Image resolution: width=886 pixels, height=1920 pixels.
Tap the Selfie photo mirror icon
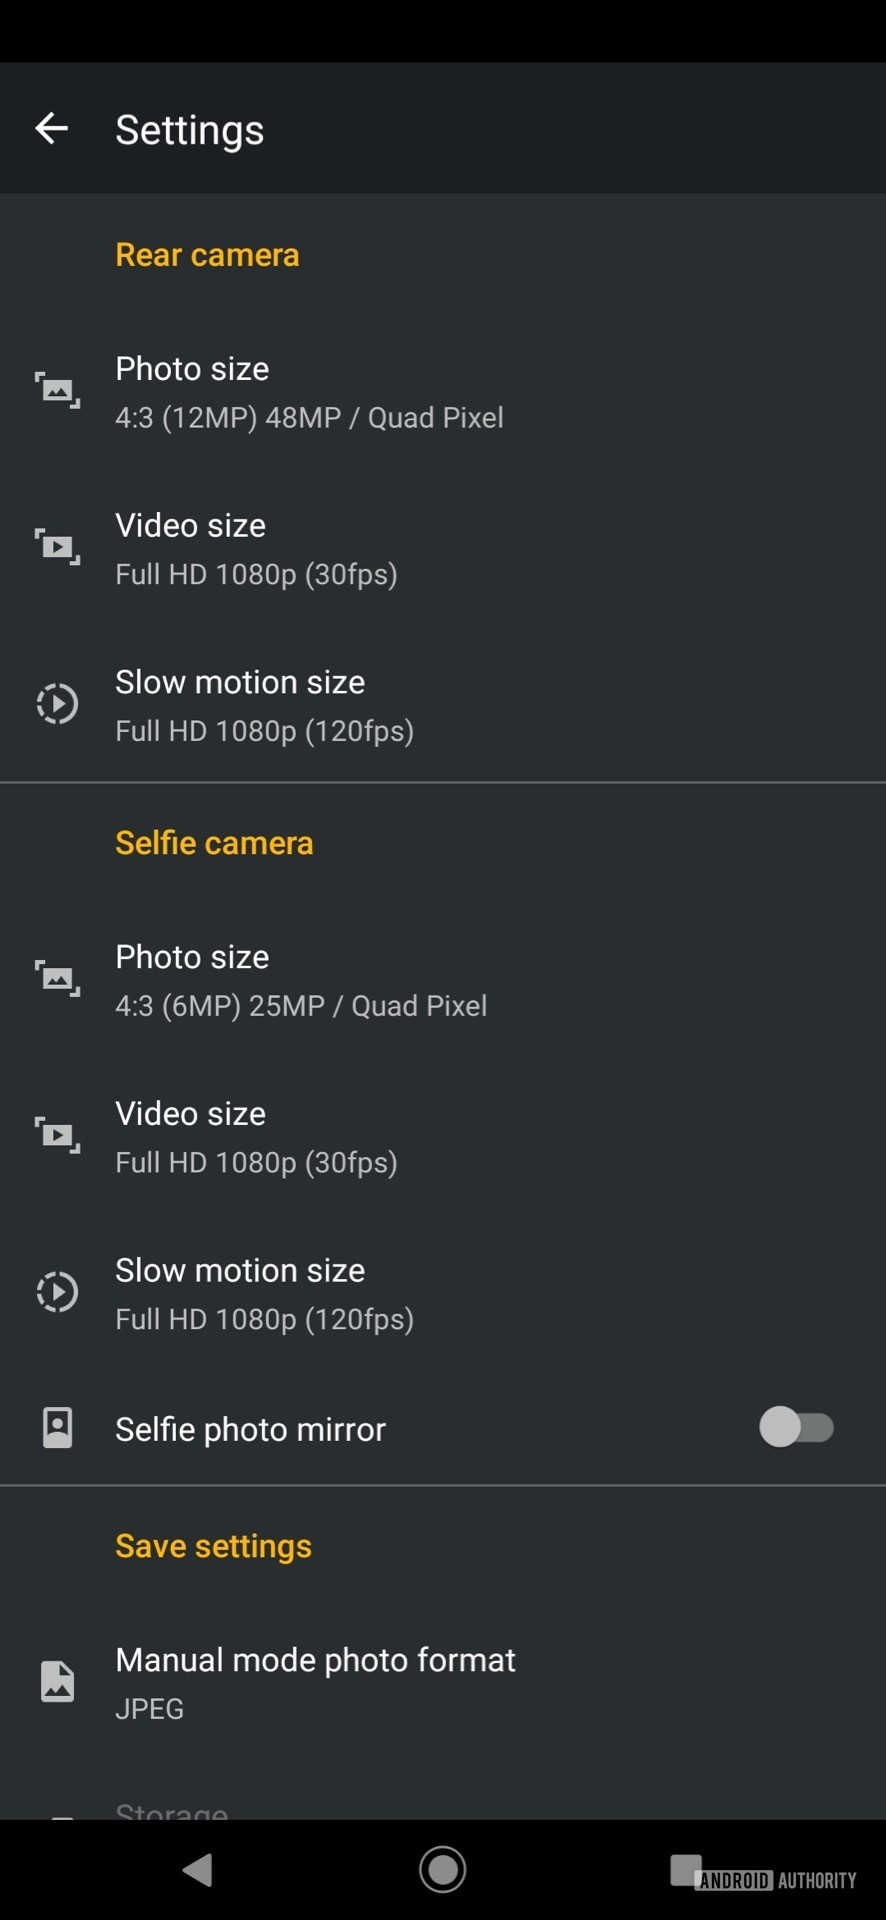pos(58,1428)
